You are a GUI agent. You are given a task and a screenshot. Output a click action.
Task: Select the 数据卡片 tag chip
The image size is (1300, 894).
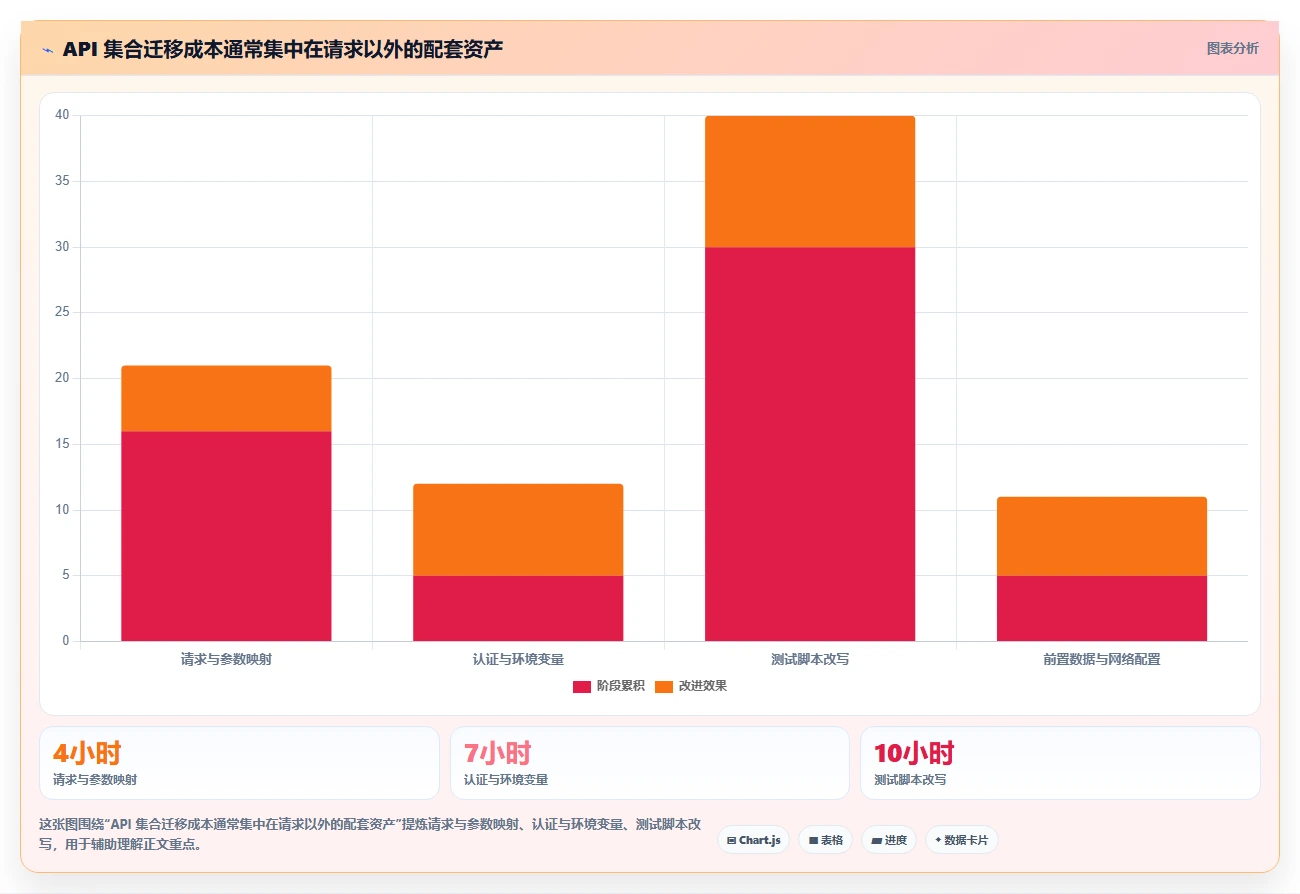[961, 840]
